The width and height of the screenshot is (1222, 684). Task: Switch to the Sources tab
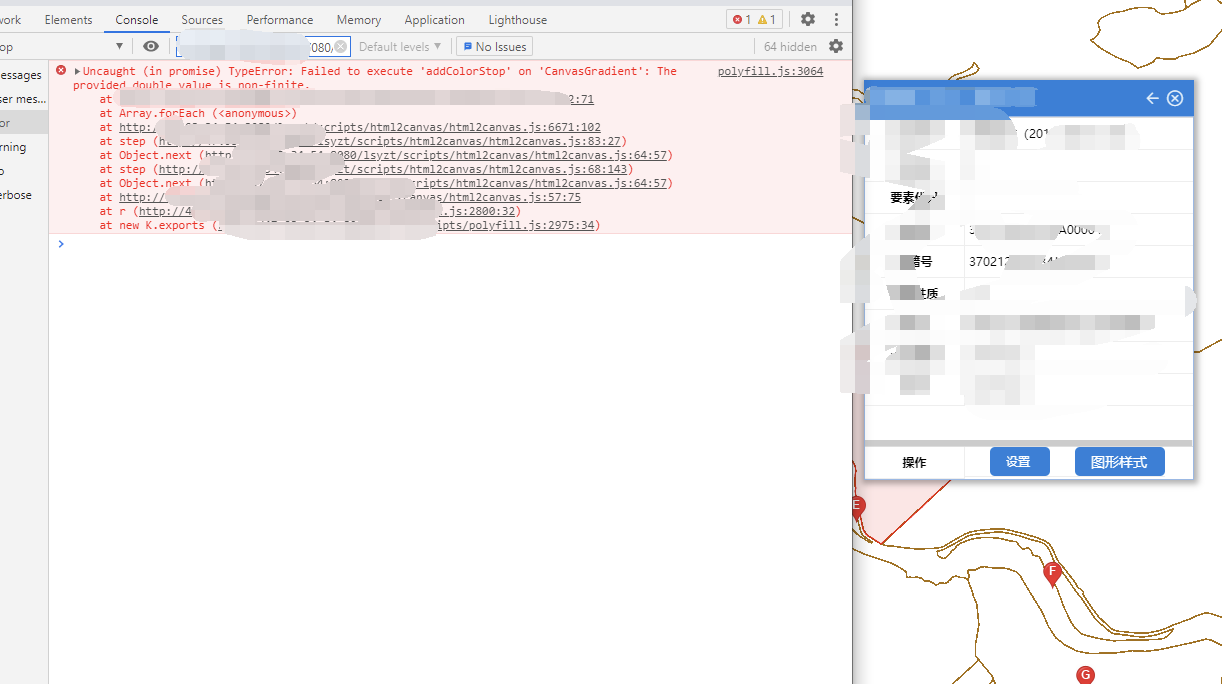202,19
